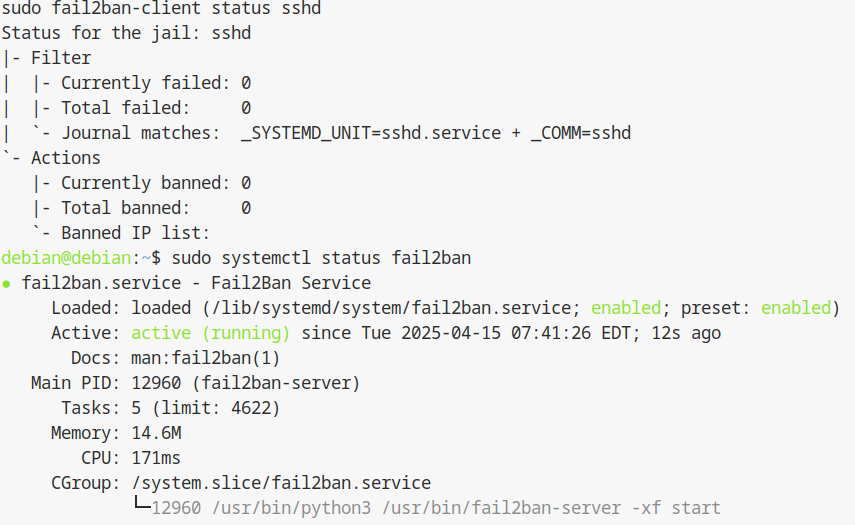Click the "Filter" tree heading
This screenshot has width=855, height=525.
pyautogui.click(x=61, y=58)
